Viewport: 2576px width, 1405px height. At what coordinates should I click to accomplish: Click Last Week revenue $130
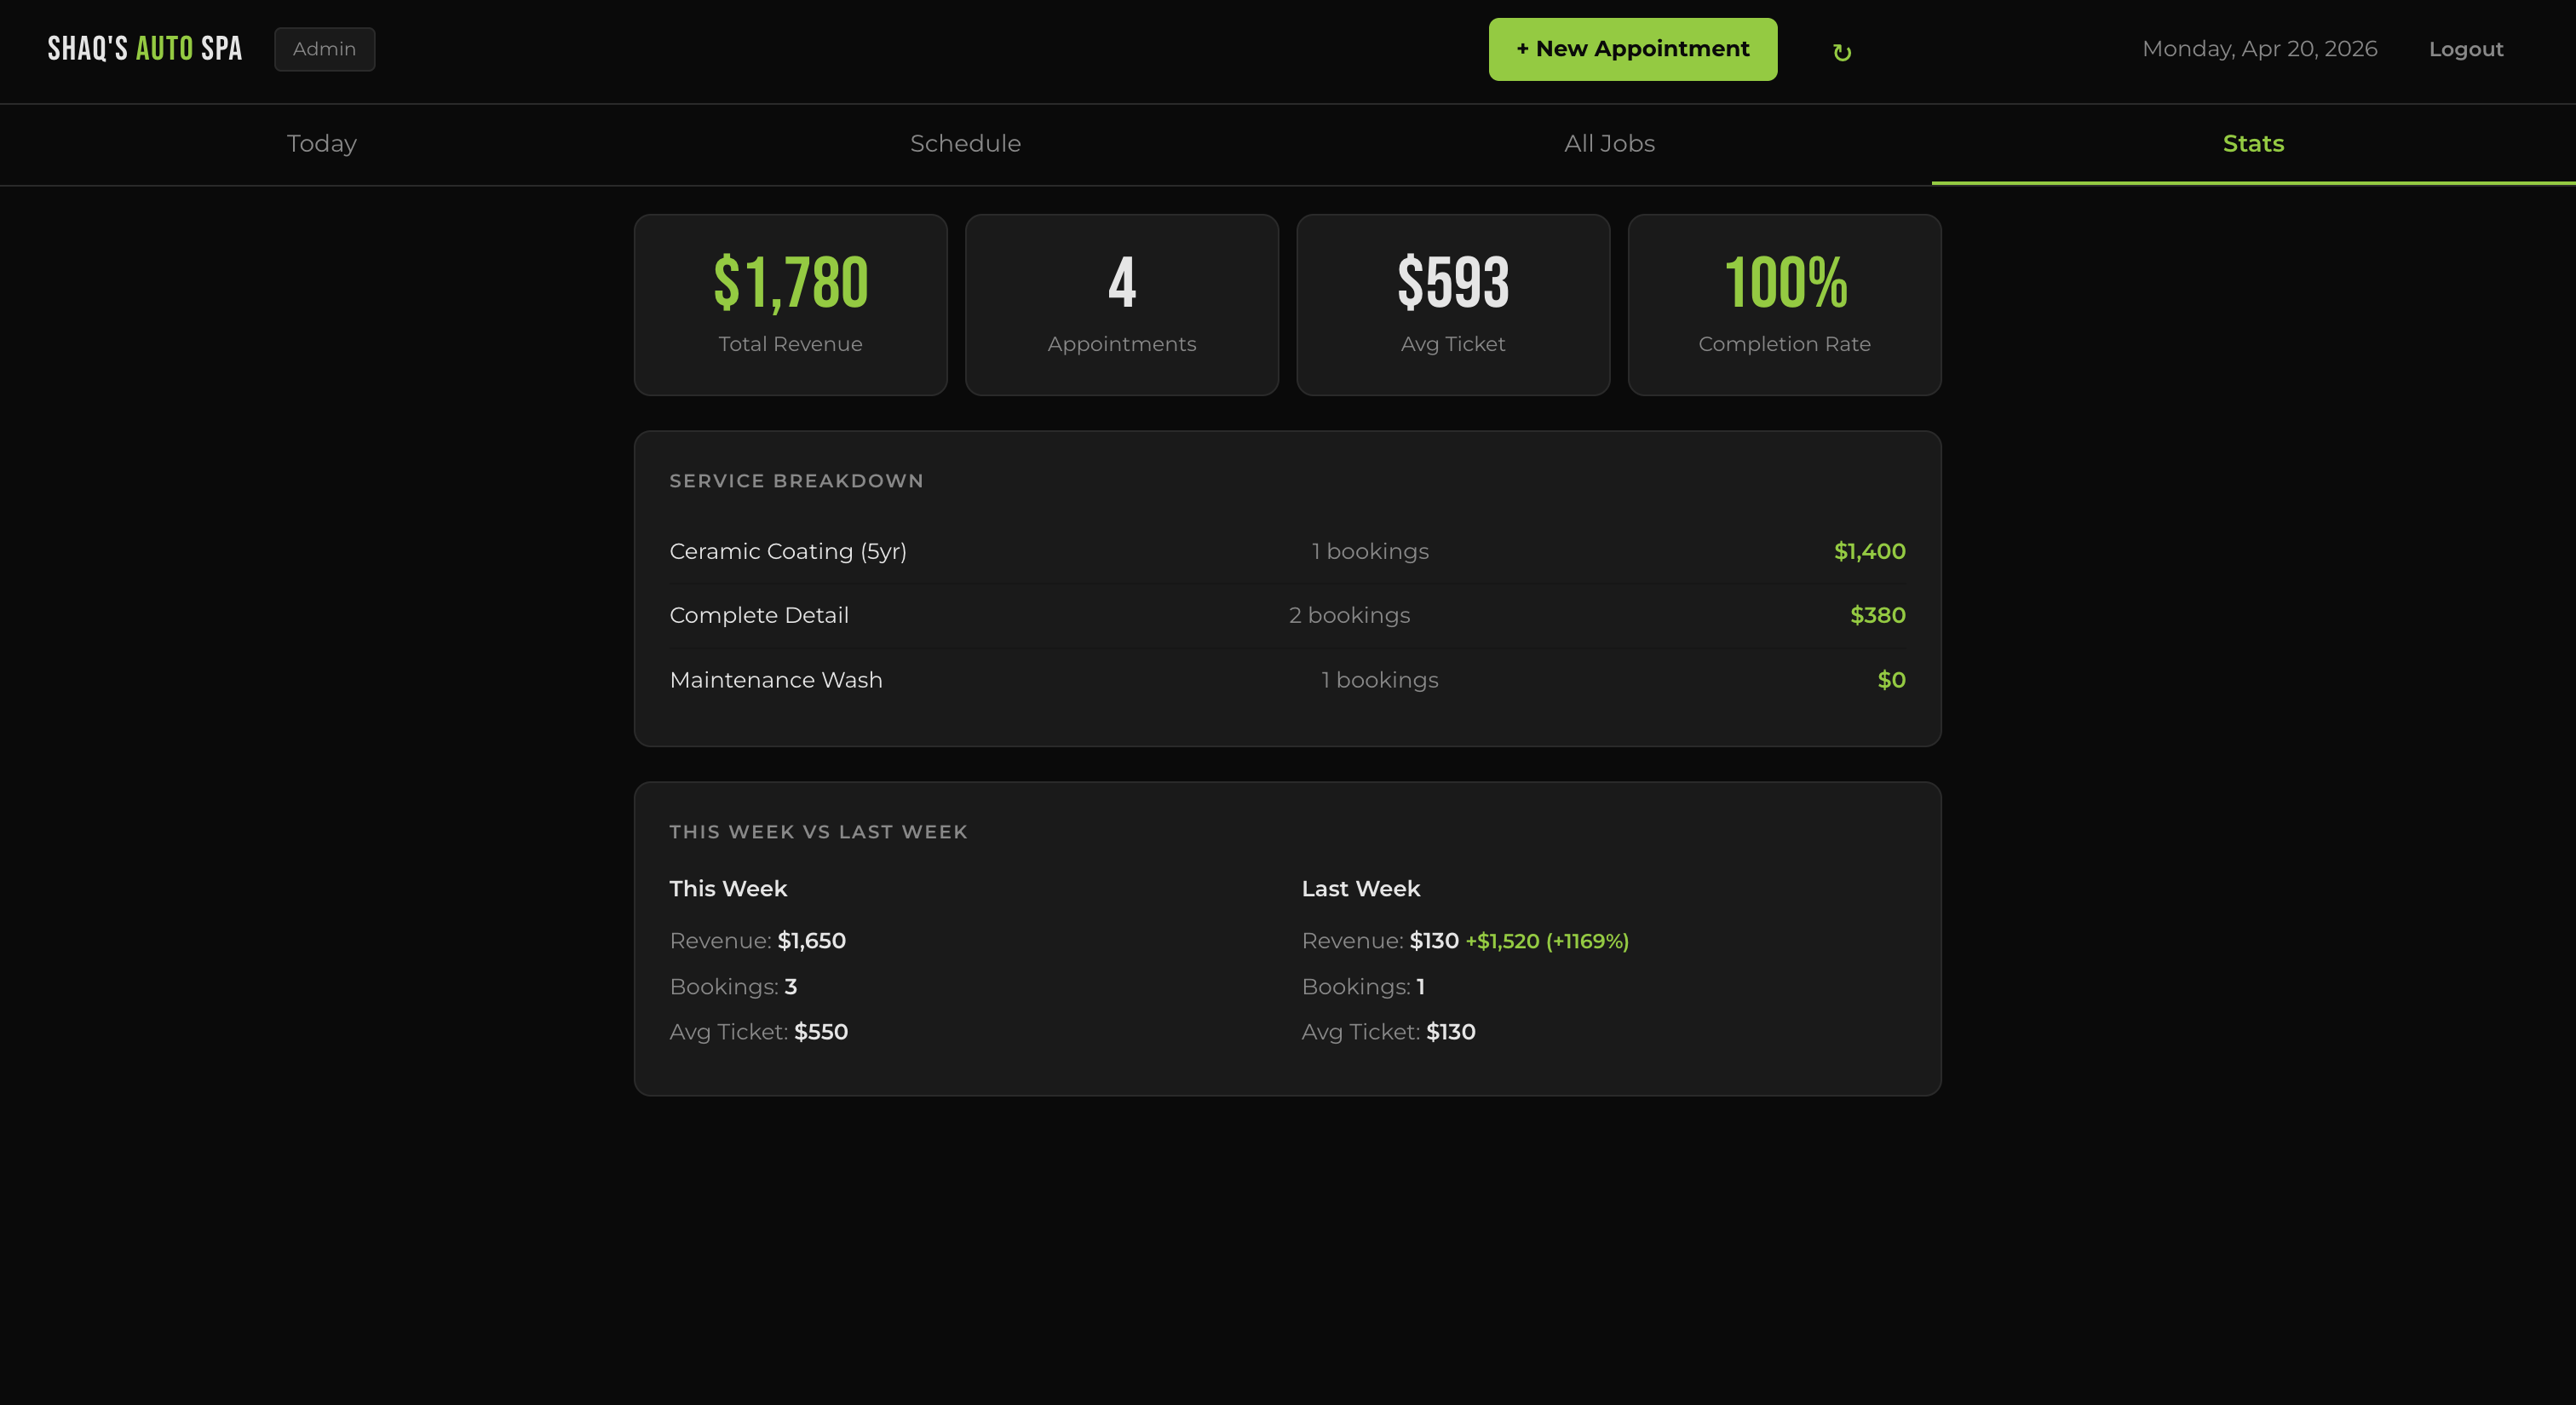point(1380,941)
